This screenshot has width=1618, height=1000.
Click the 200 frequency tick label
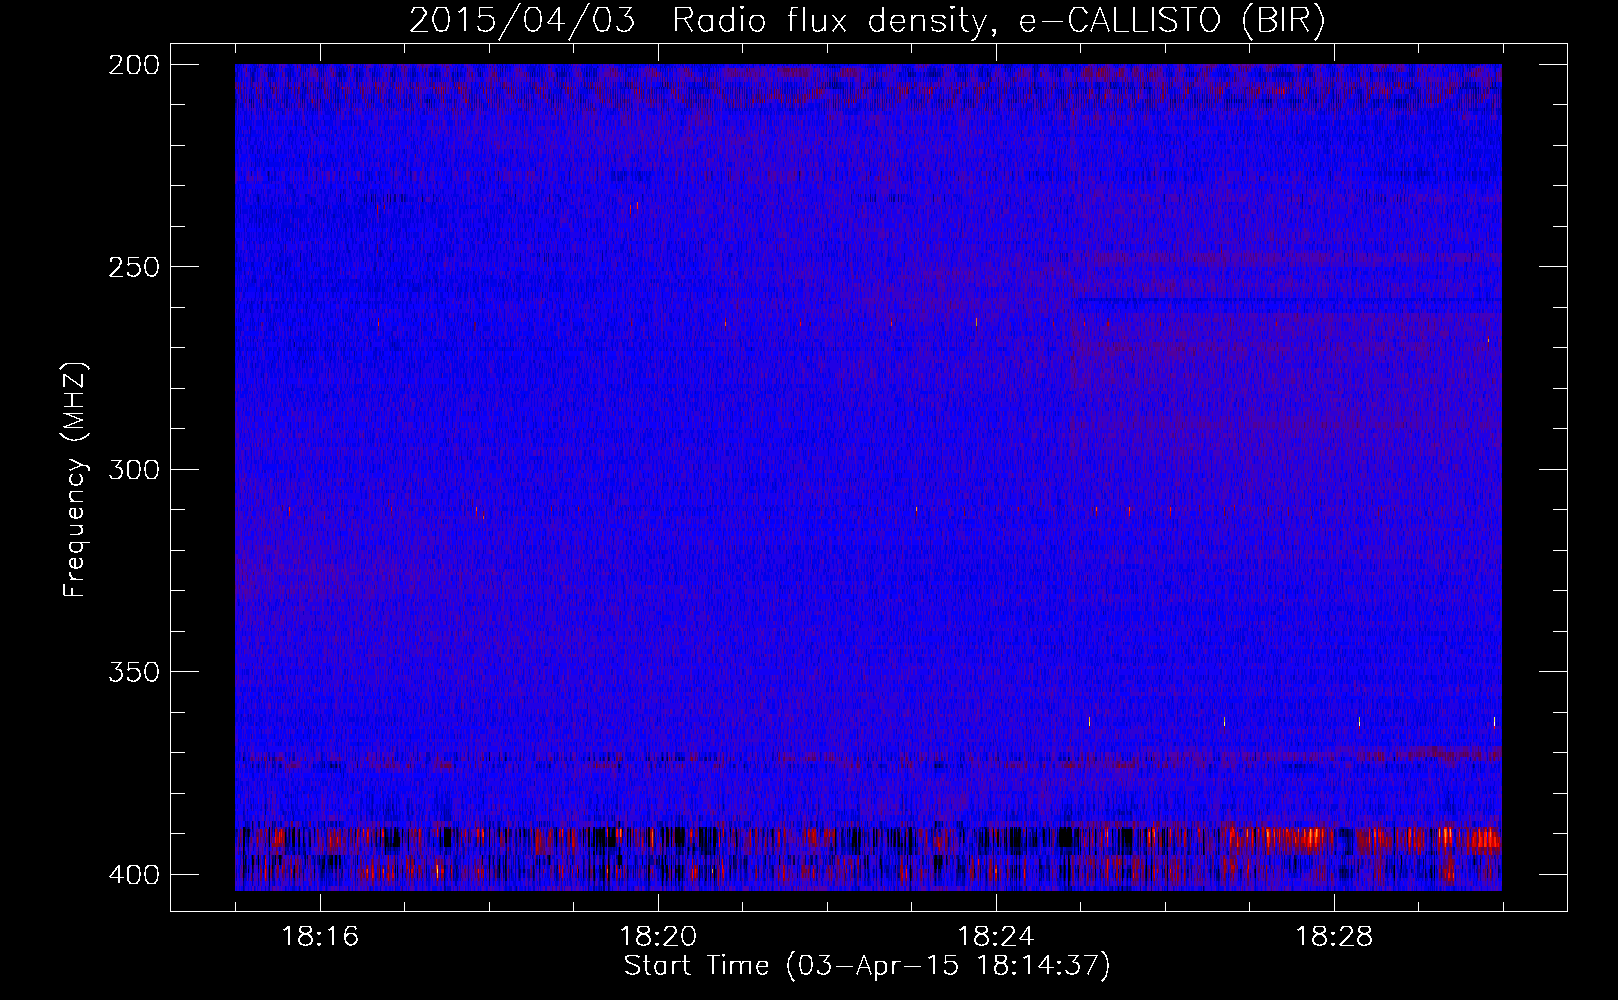[134, 65]
